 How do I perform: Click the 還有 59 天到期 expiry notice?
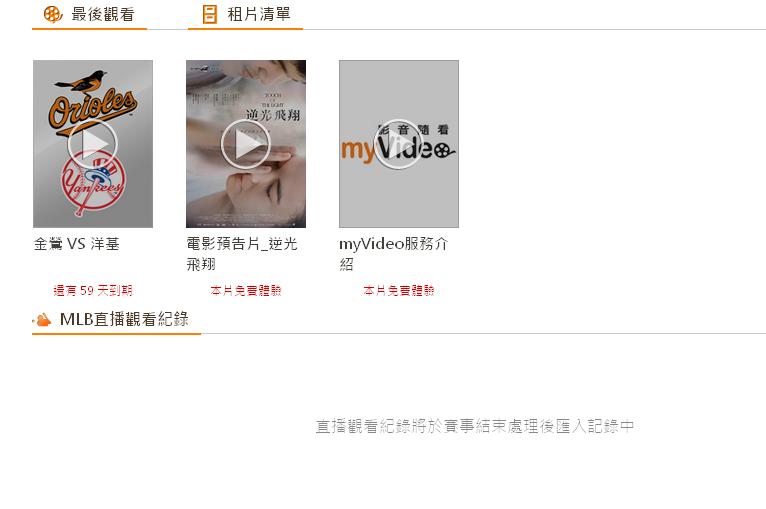(93, 291)
